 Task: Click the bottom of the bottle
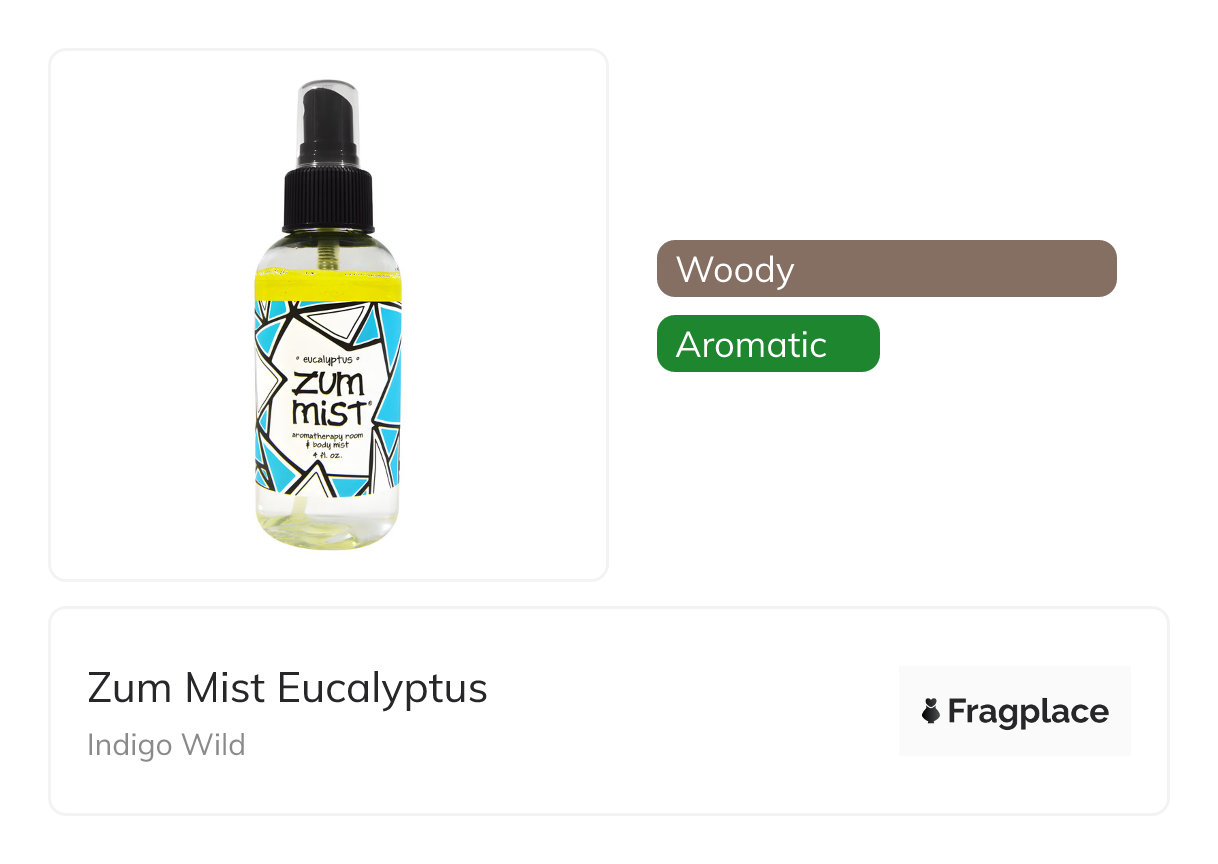point(327,525)
